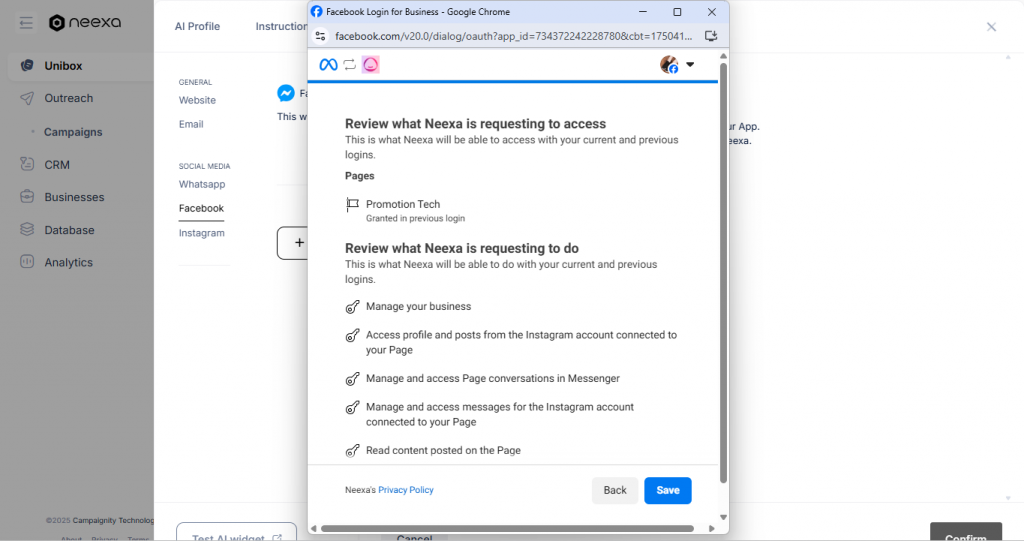
Task: Click the Facebook profile avatar picture
Action: [x=669, y=64]
